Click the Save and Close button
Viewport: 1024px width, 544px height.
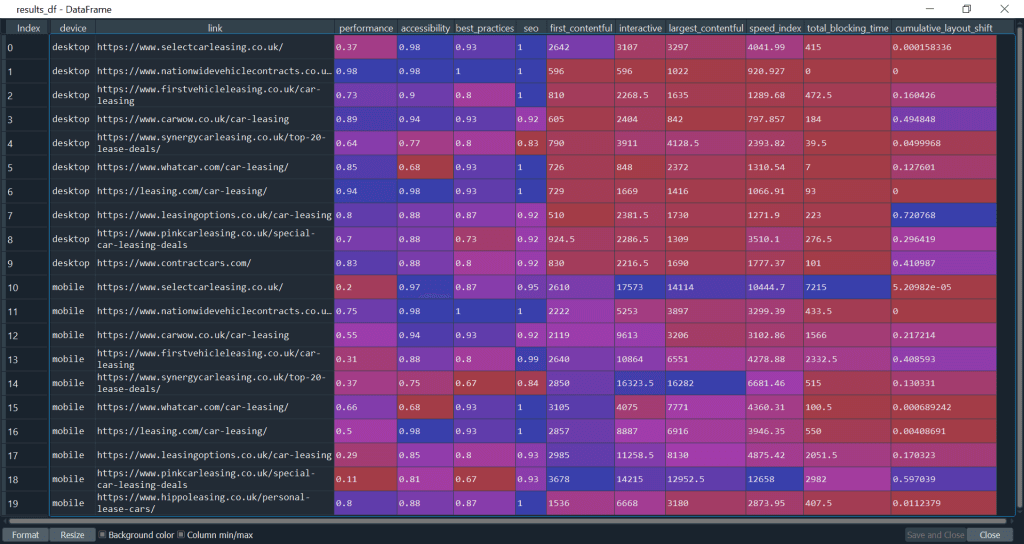[935, 535]
